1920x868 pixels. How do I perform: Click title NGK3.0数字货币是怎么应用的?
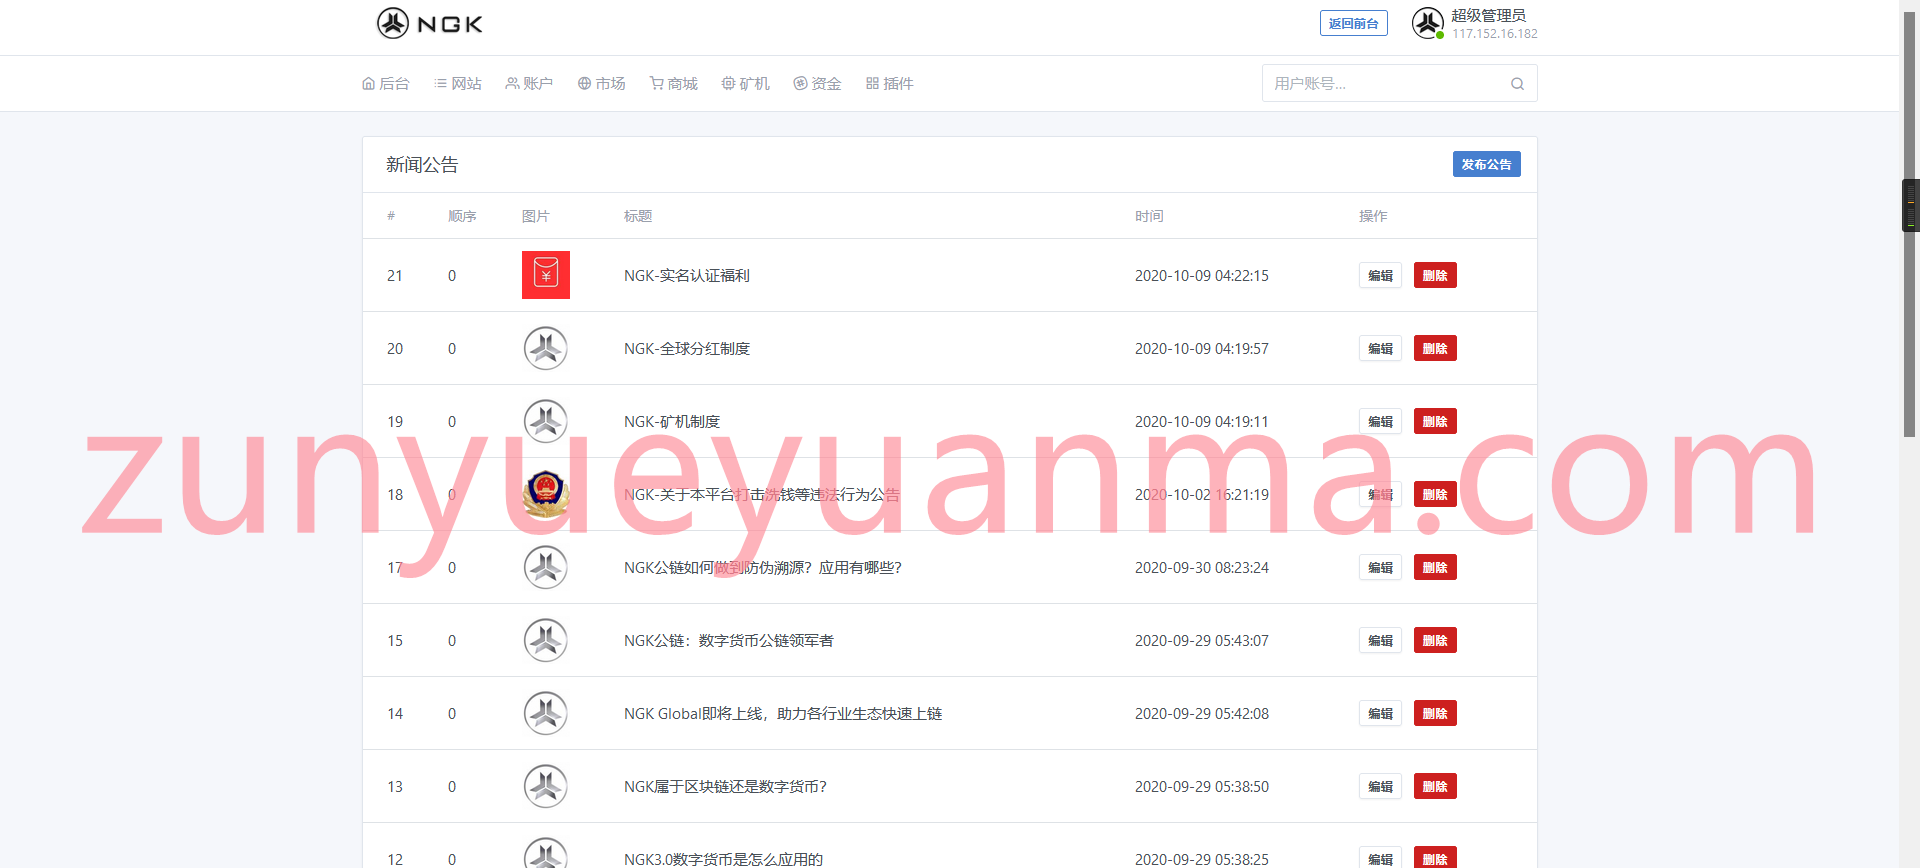724,859
